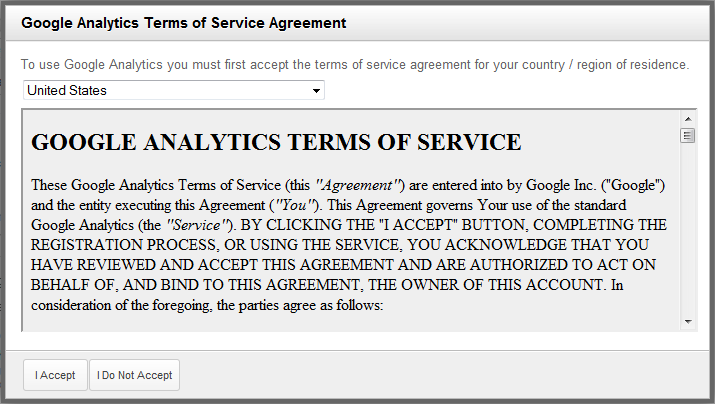Click the scrollbar thumb grip in terms box

688,135
